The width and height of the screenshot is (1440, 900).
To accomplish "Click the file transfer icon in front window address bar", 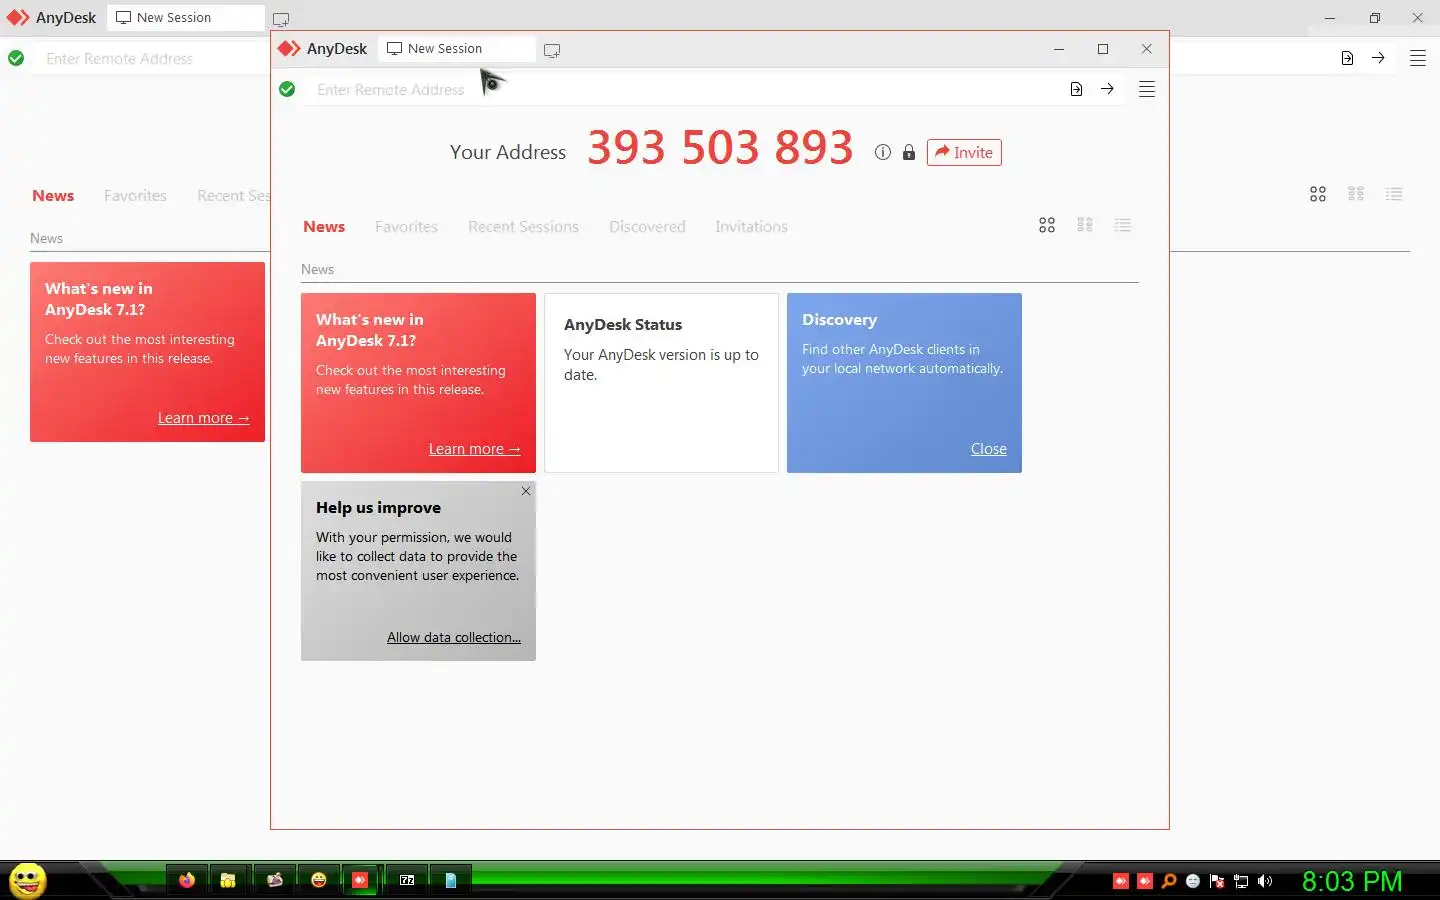I will coord(1076,89).
